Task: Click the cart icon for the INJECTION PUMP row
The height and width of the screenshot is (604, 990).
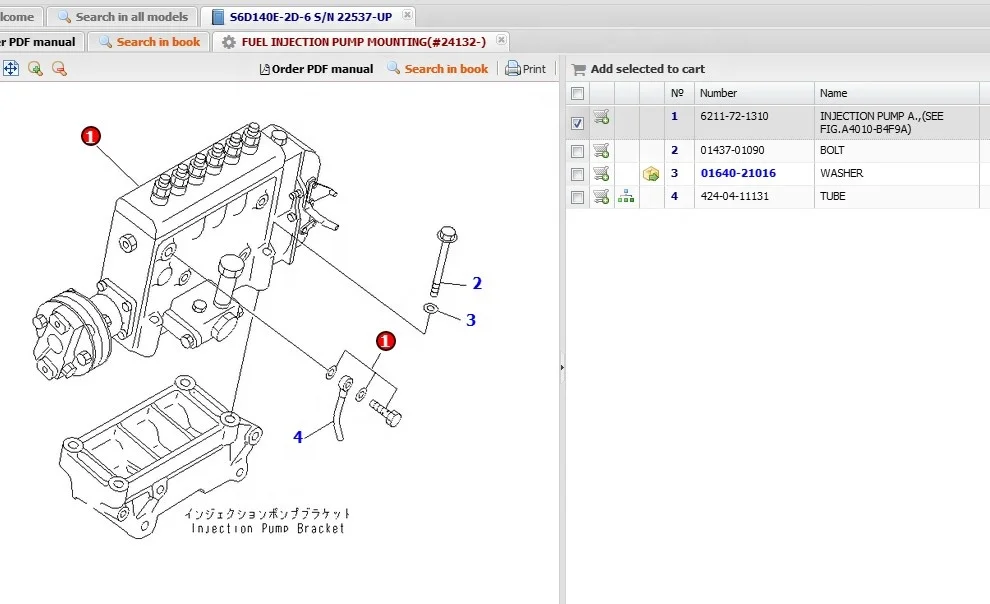Action: [601, 118]
